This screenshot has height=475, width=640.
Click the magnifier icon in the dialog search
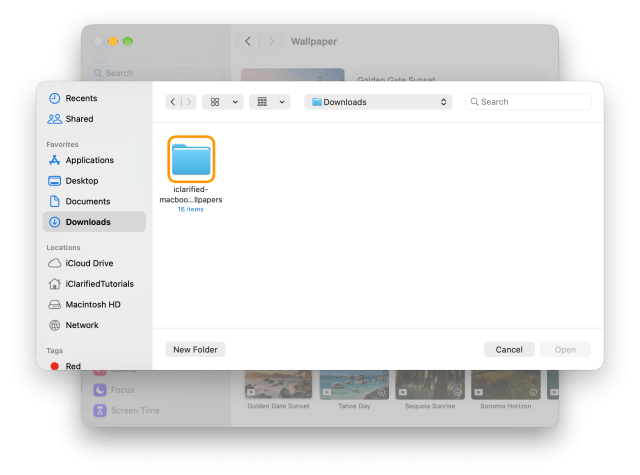(x=474, y=102)
